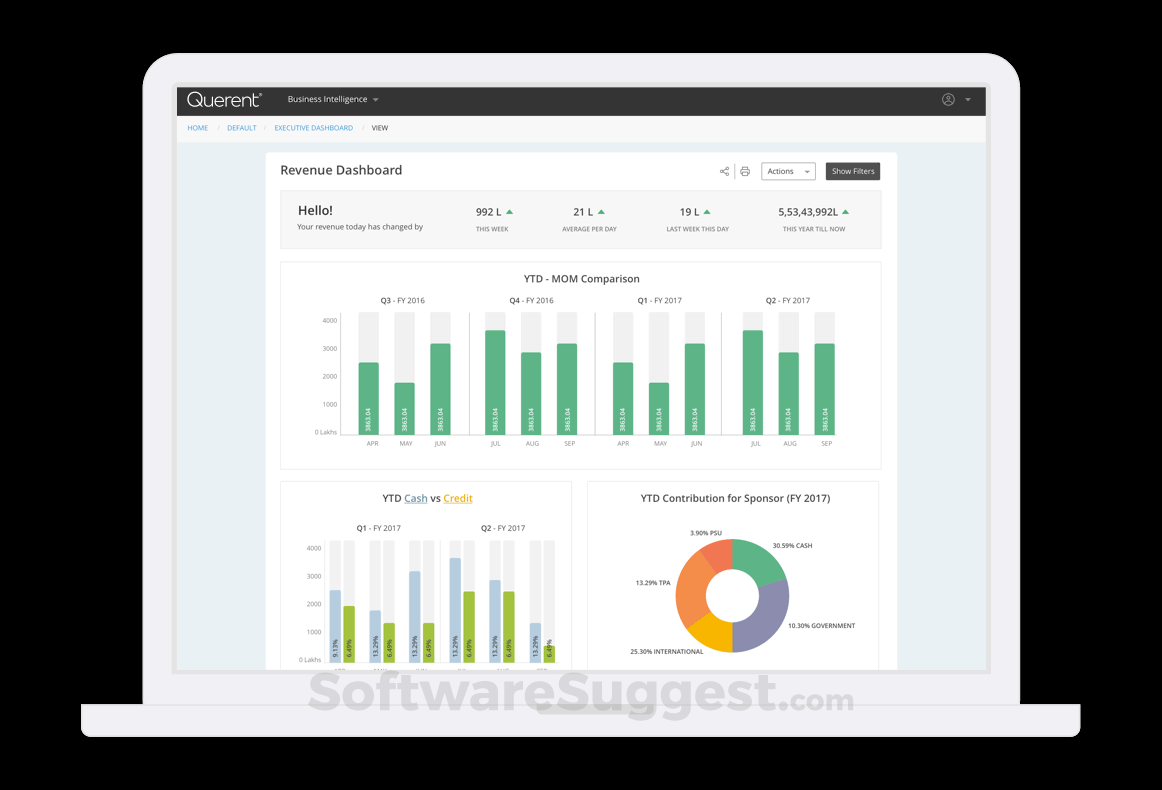Viewport: 1162px width, 790px height.
Task: Click the Querent logo
Action: tap(224, 99)
